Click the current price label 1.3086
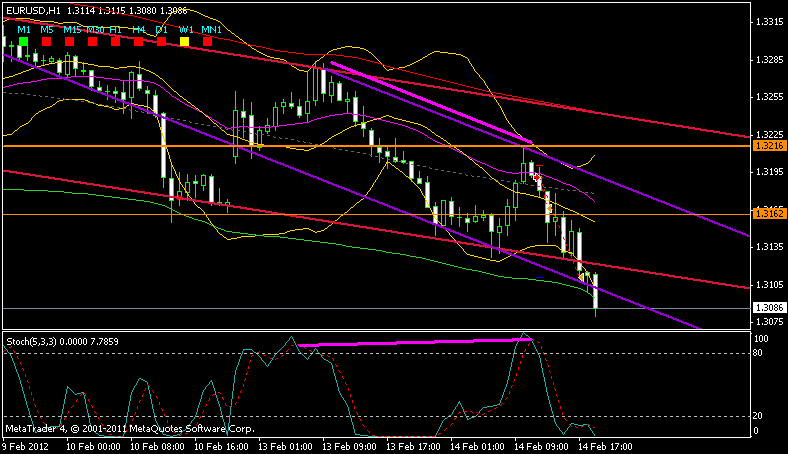 [x=769, y=308]
